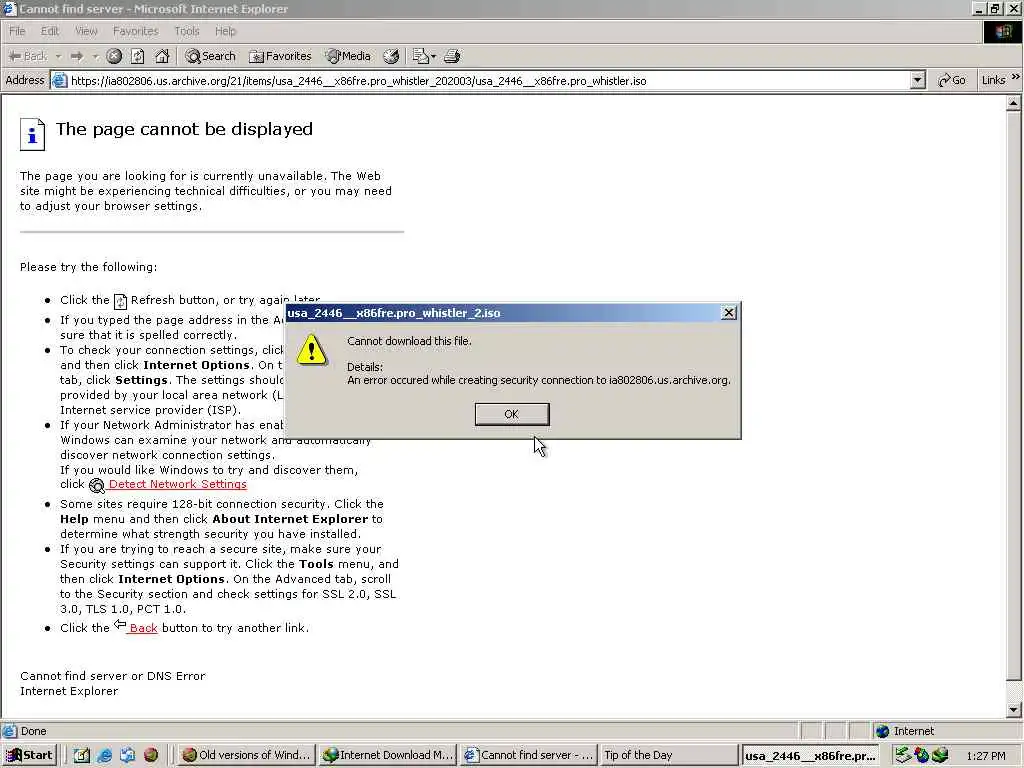Screen dimensions: 1024x768
Task: Open the Edit menu
Action: coord(50,31)
